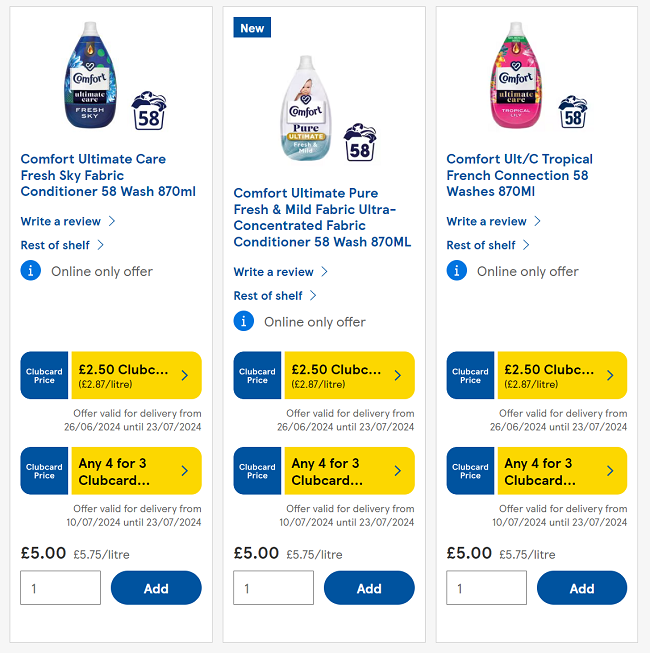
Task: Add Fresh Sky Fabric Conditioner to basket
Action: [x=156, y=588]
